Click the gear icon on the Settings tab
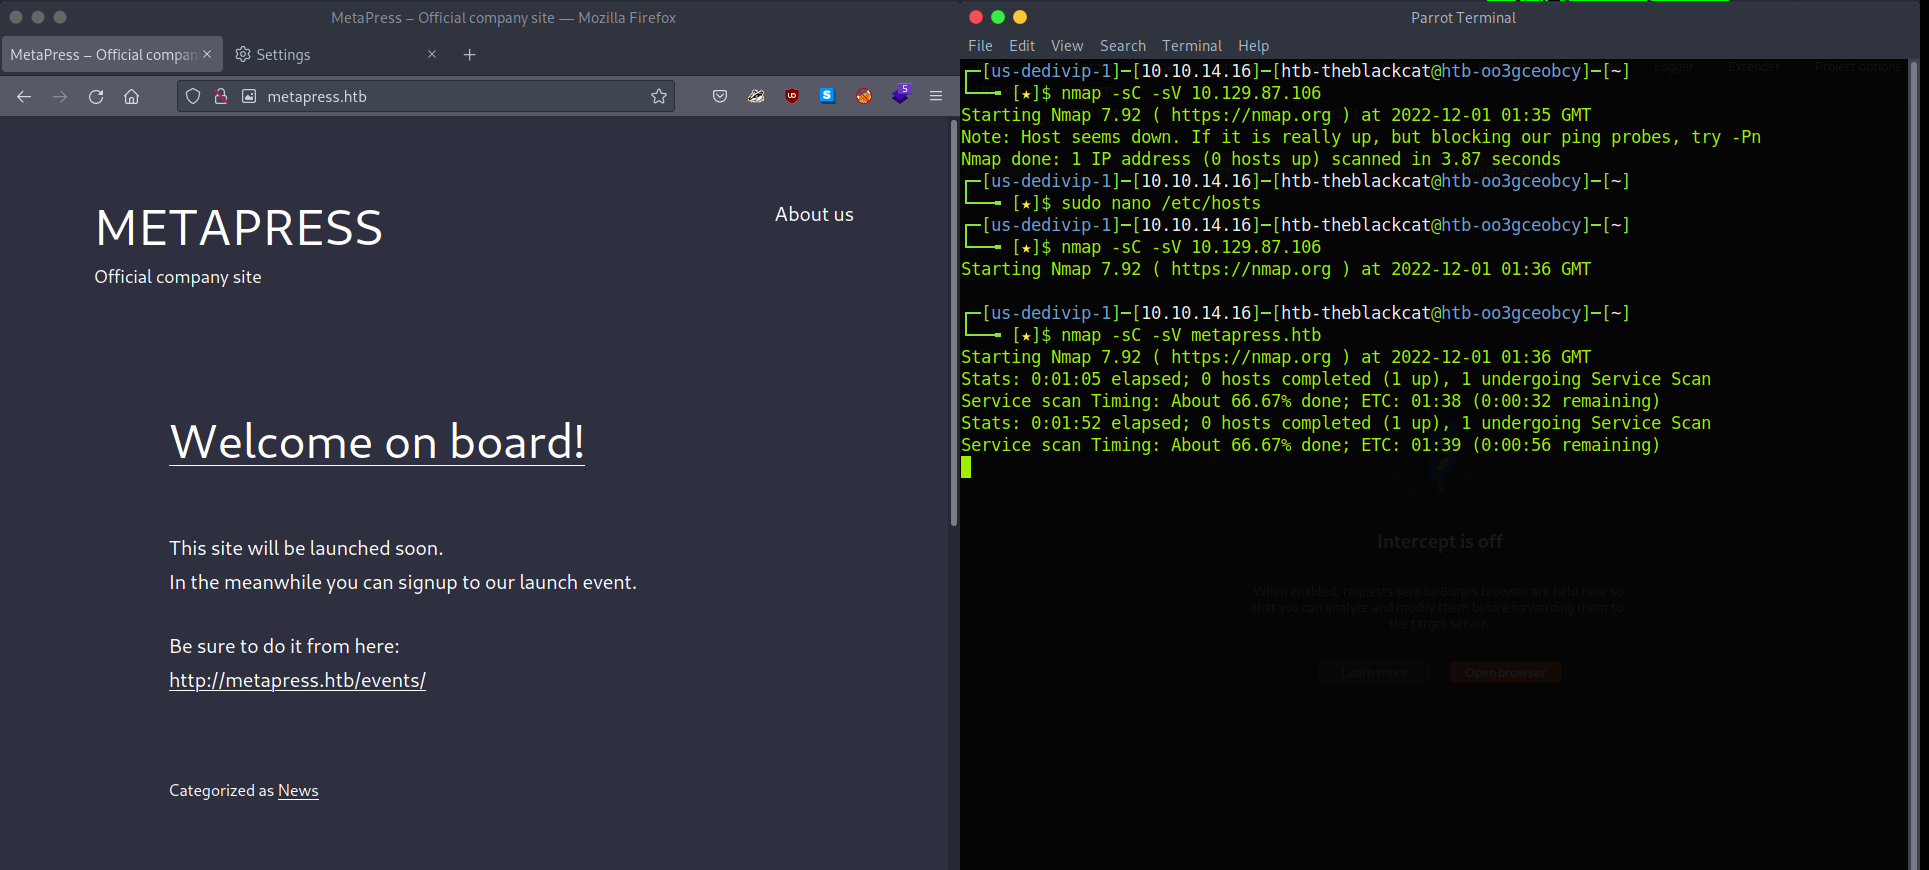This screenshot has height=870, width=1929. (x=243, y=54)
